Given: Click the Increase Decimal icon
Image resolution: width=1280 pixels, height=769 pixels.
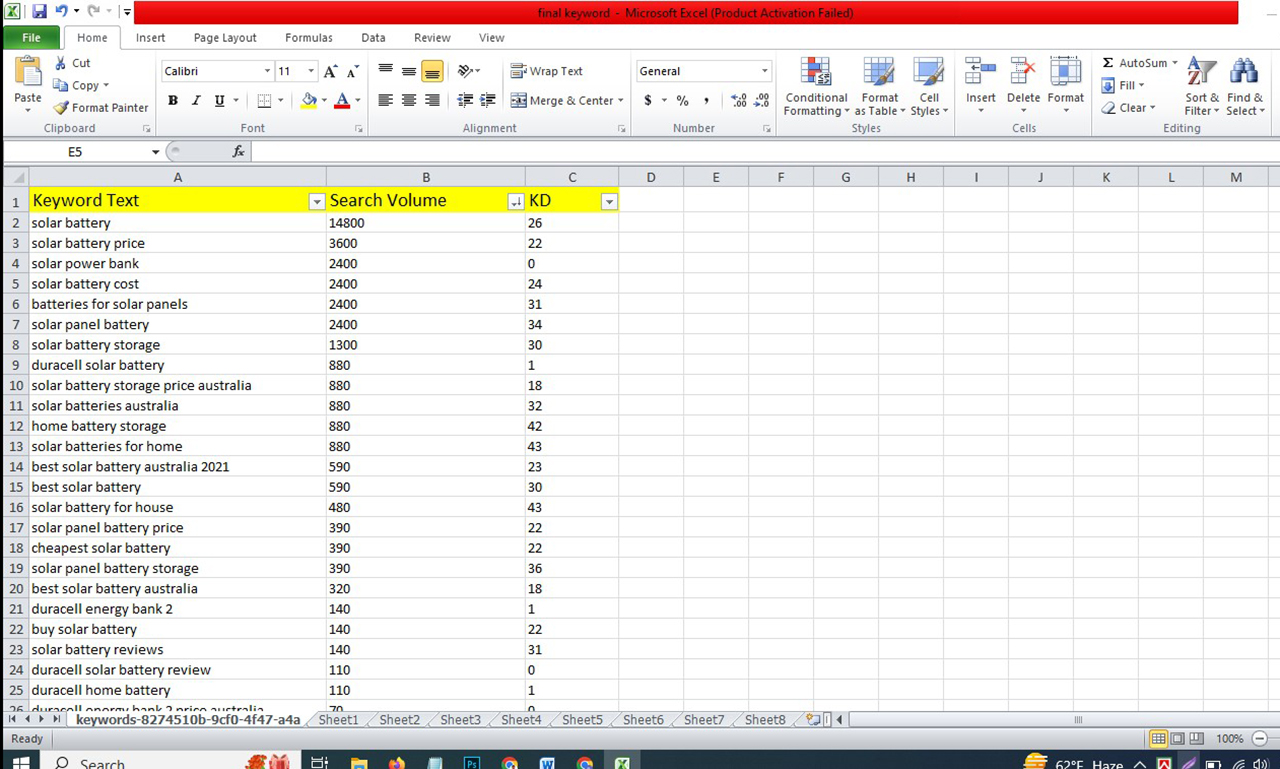Looking at the screenshot, I should click(740, 101).
